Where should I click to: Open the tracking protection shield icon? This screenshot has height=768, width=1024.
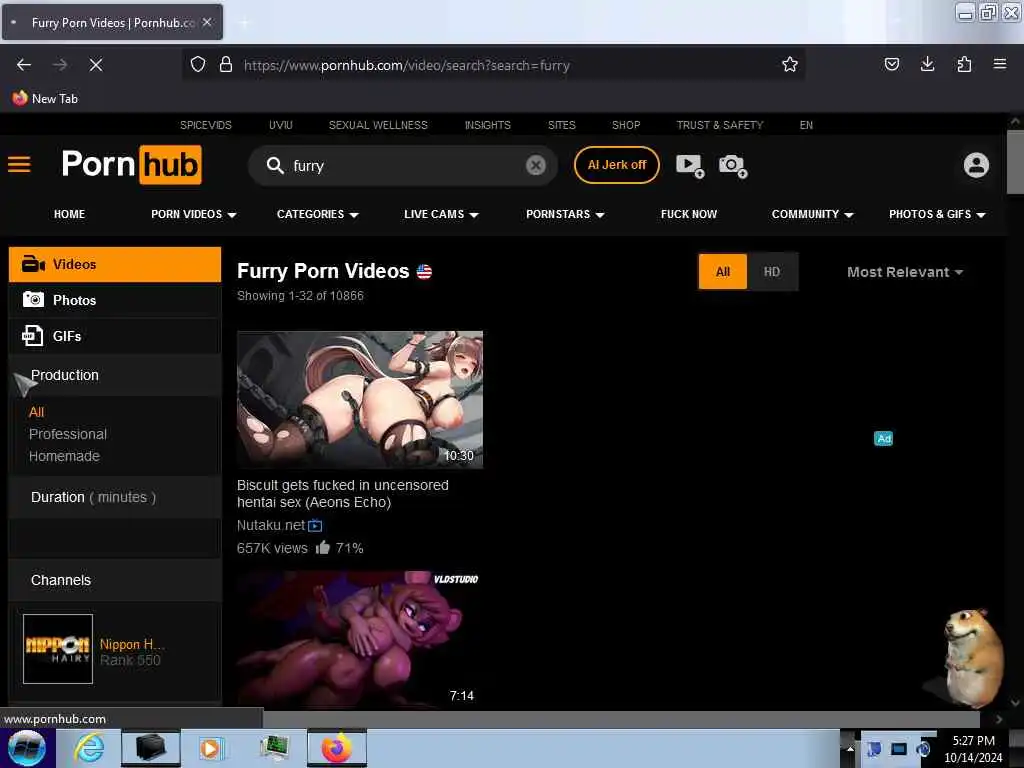[x=198, y=65]
